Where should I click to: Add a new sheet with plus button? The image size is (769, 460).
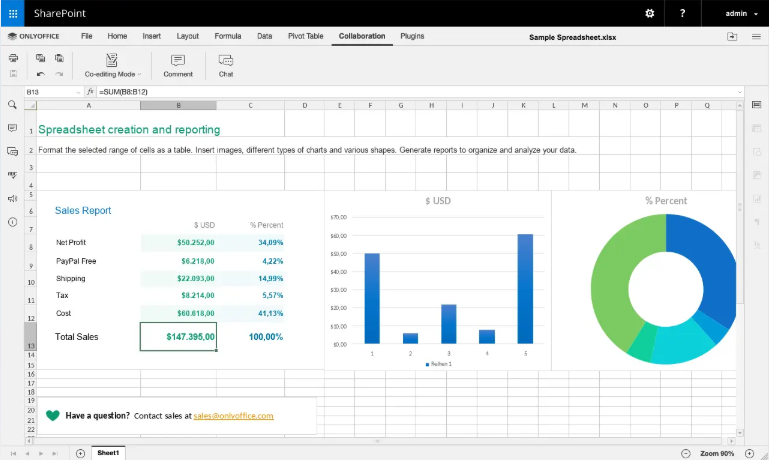tap(80, 454)
